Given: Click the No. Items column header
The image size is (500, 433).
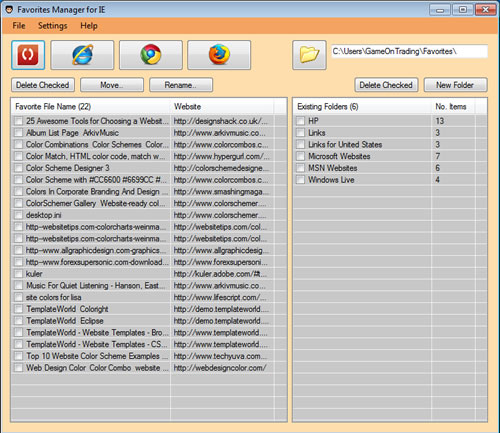Looking at the screenshot, I should point(453,107).
